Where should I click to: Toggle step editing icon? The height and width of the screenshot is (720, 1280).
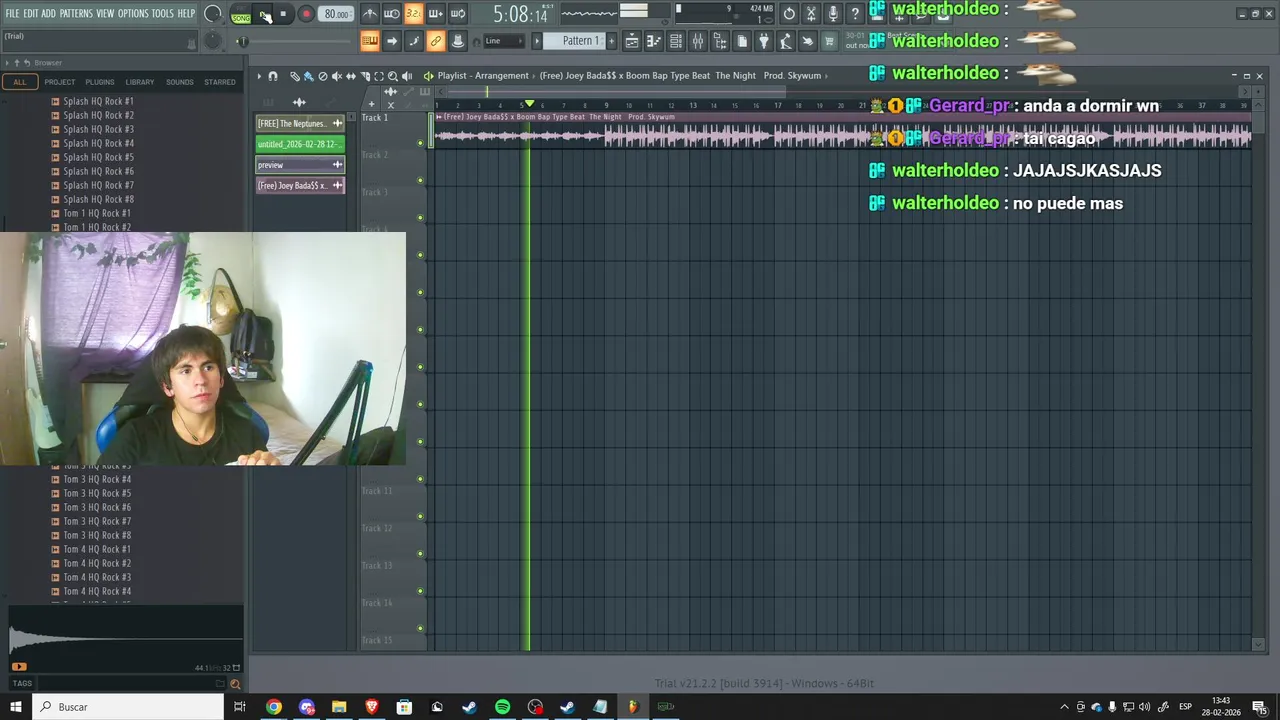(413, 41)
